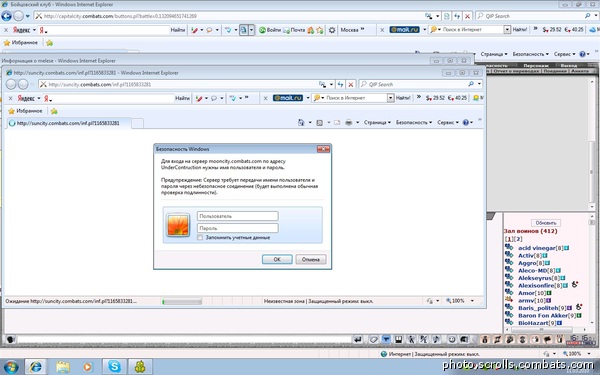Click the music note icon in the chat toolbar

tap(436, 339)
